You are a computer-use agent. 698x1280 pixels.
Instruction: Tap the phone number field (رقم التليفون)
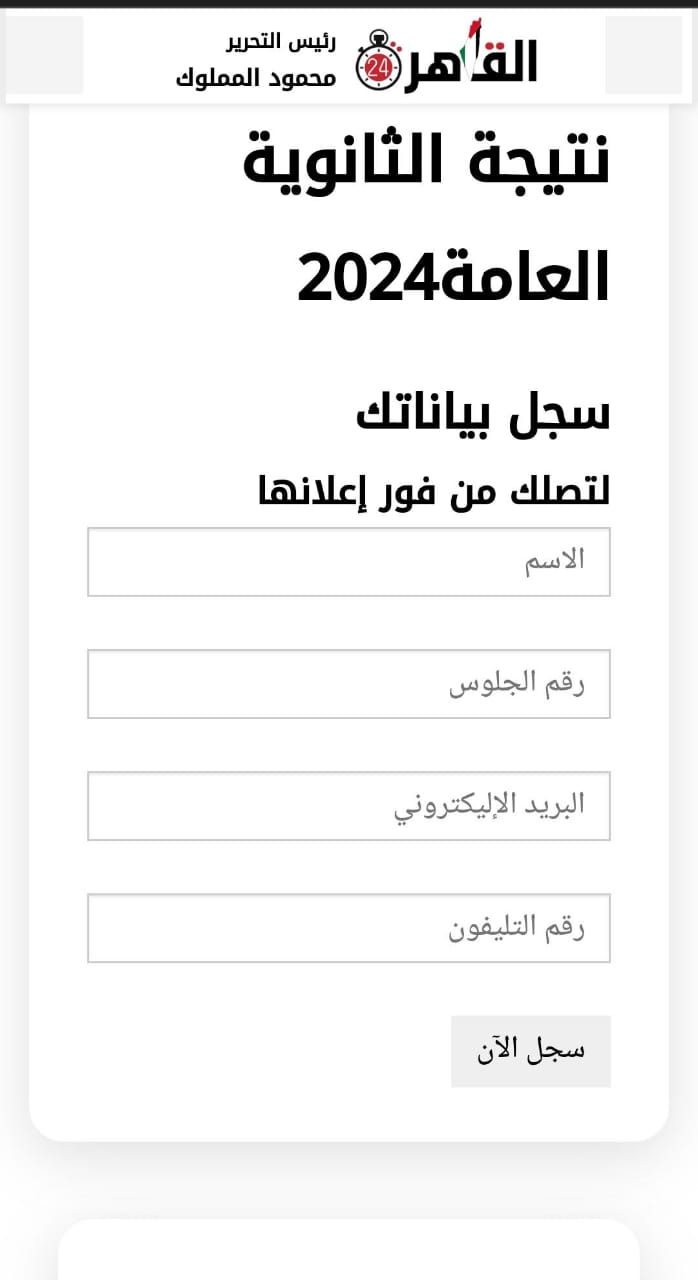(x=349, y=928)
